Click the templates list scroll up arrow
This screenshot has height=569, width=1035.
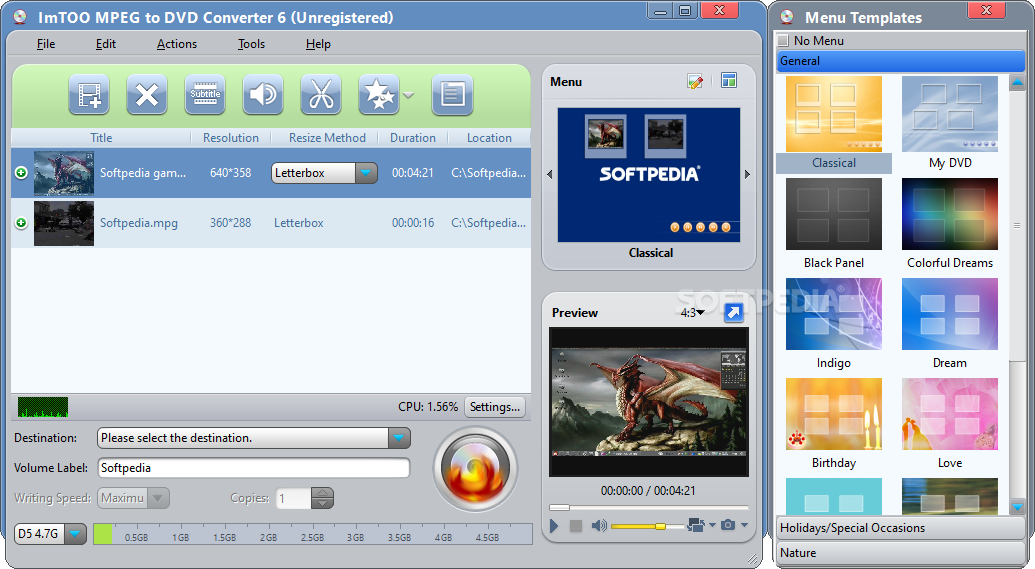tap(1017, 83)
